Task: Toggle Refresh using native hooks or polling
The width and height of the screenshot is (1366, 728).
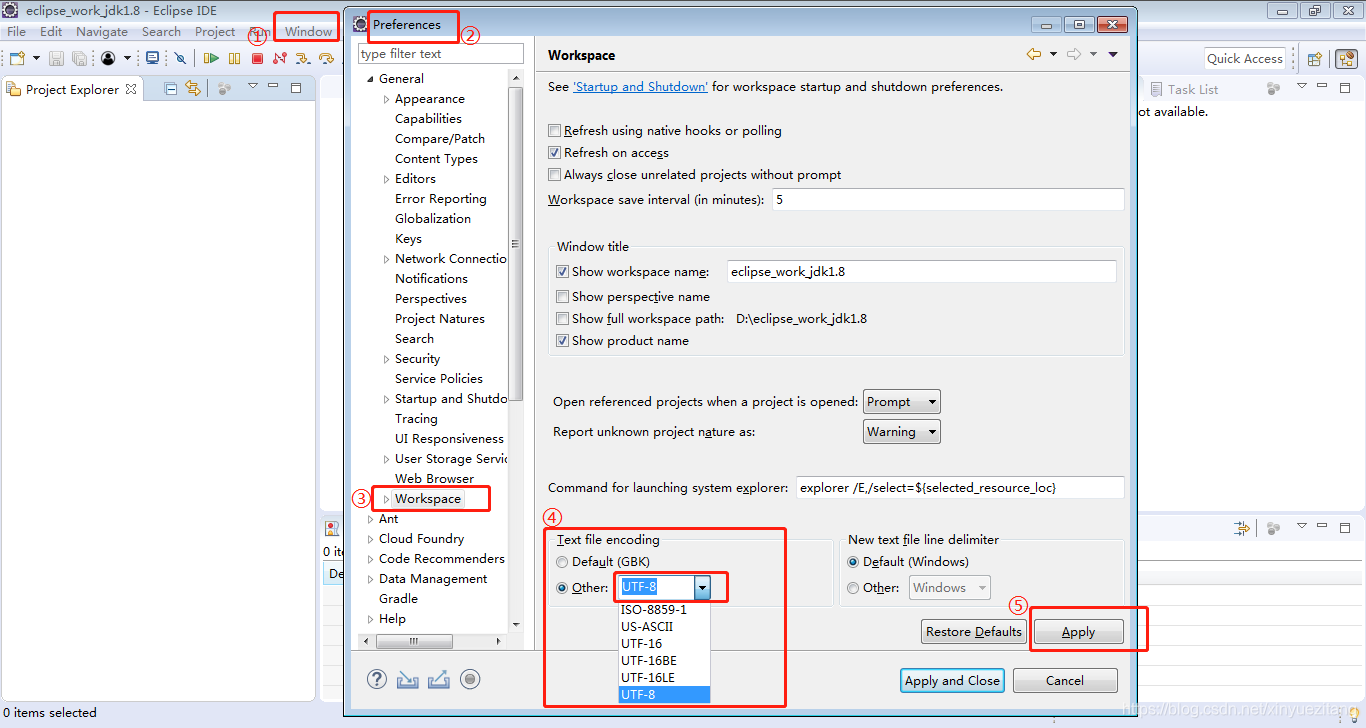Action: (555, 131)
